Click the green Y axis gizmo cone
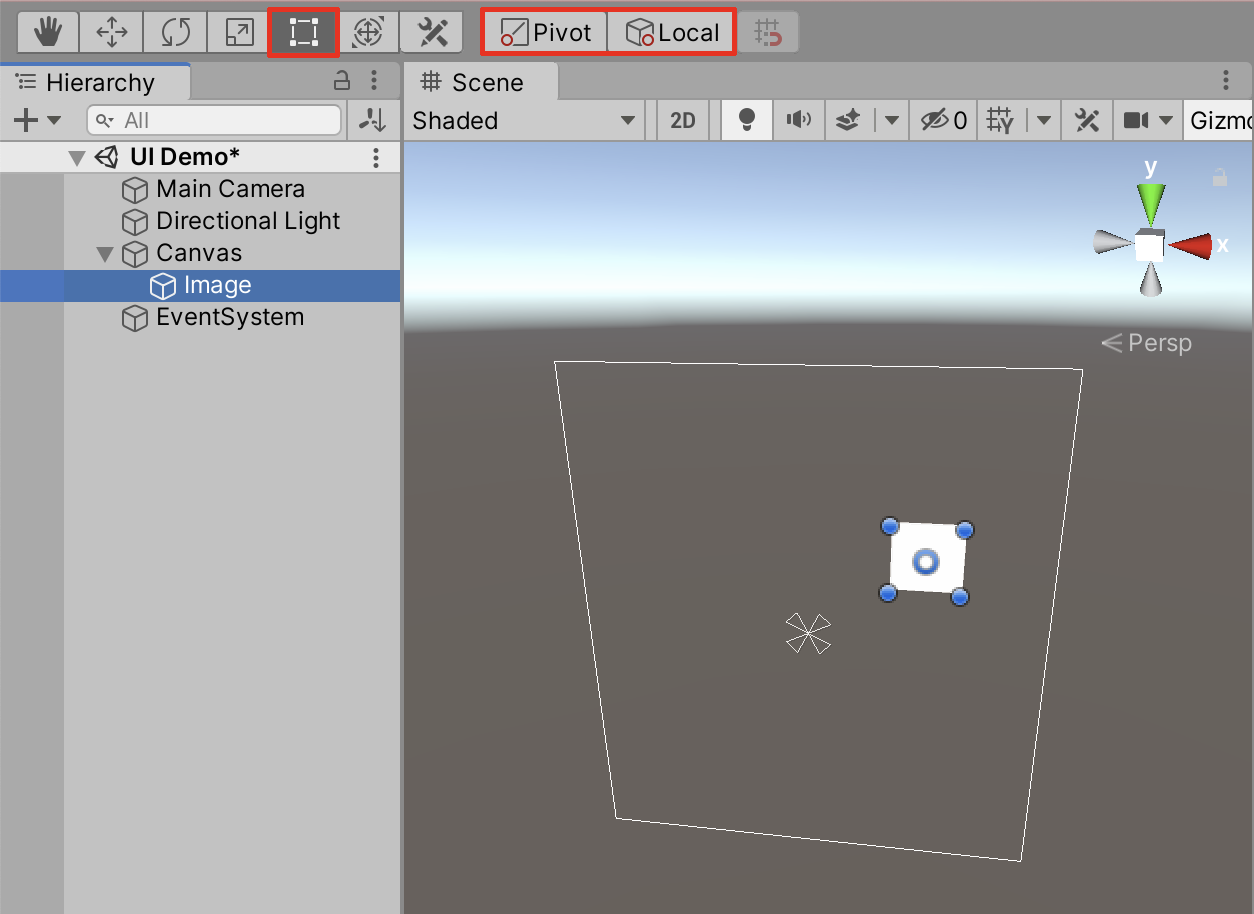The height and width of the screenshot is (914, 1254). point(1151,204)
